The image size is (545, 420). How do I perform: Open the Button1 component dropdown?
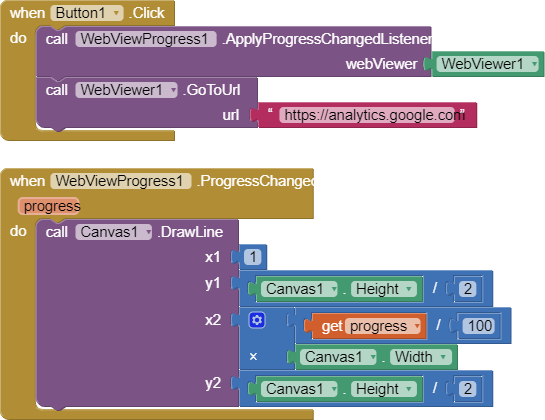click(87, 13)
